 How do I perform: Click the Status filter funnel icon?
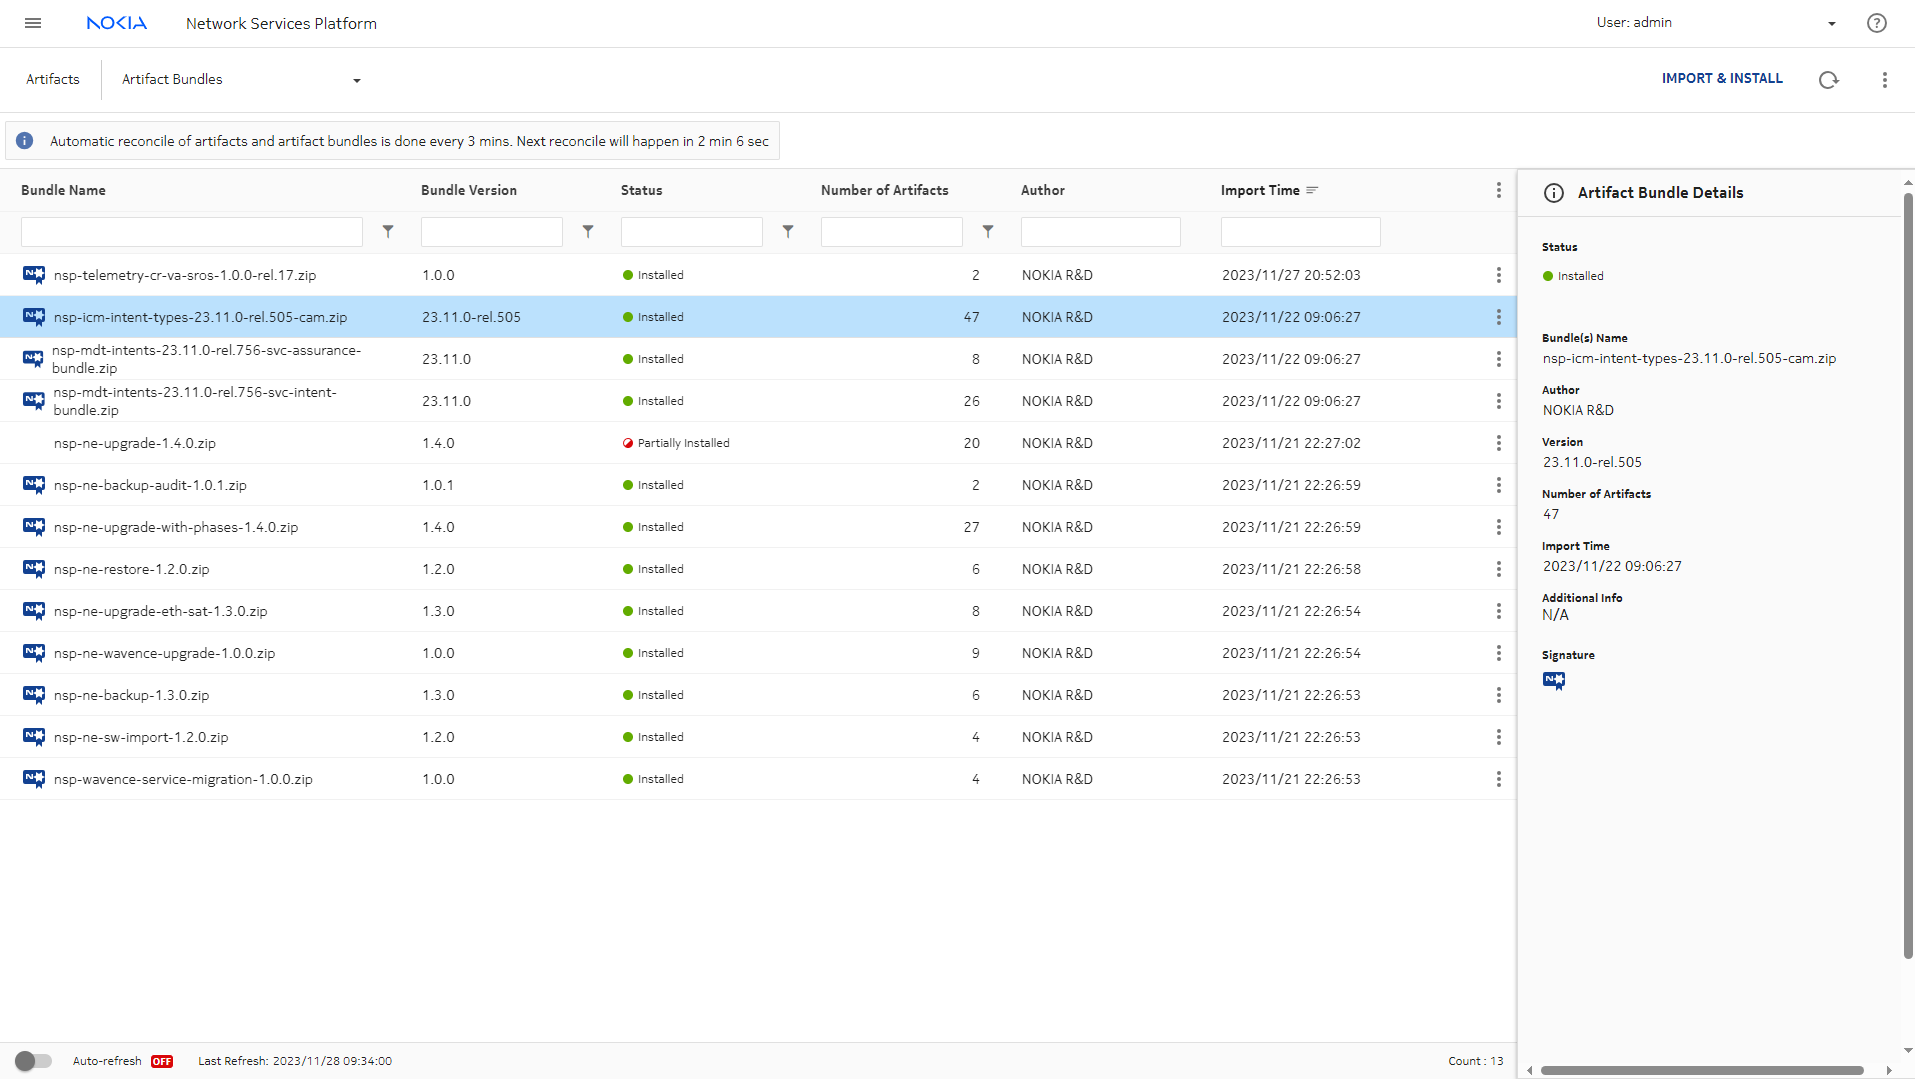coord(788,232)
